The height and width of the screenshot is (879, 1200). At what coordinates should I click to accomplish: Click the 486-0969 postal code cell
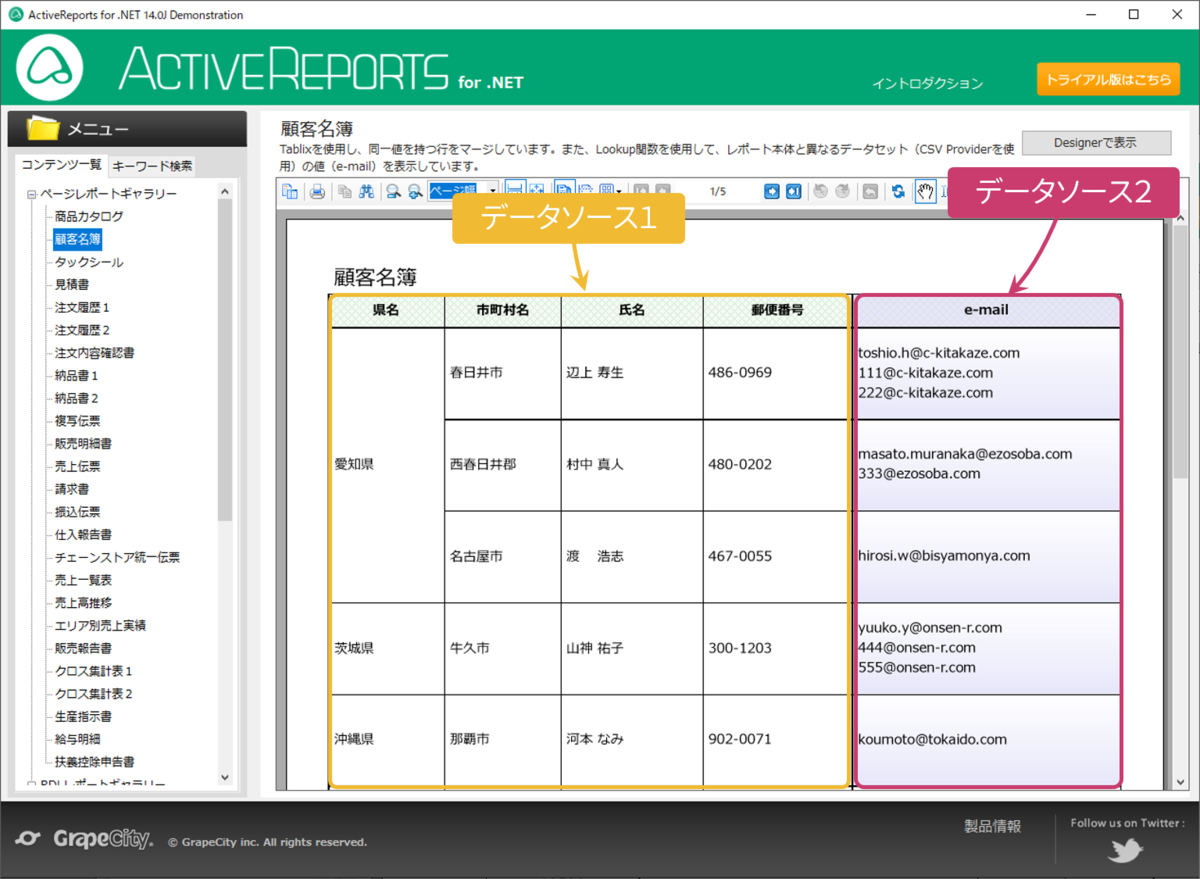[x=775, y=373]
